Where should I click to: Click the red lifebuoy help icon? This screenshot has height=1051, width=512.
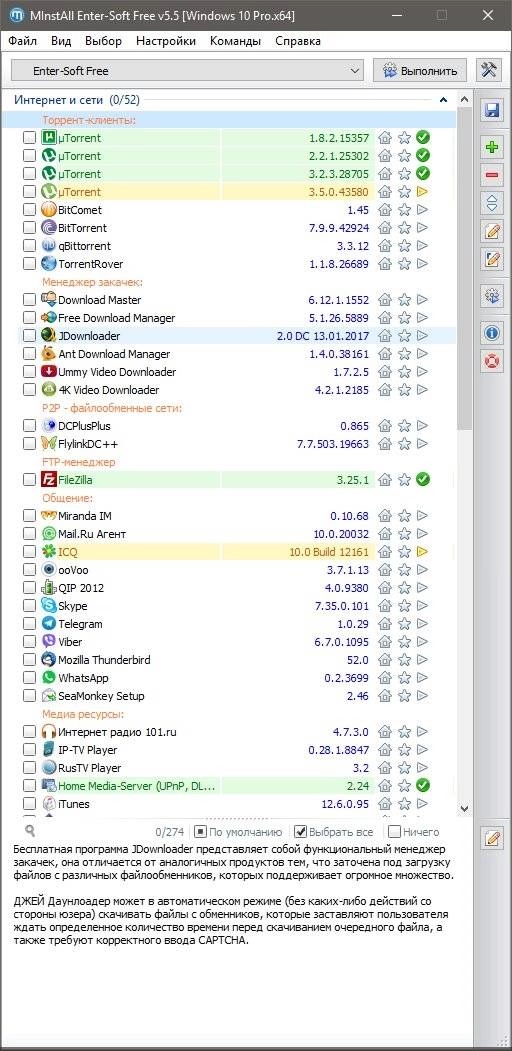tap(493, 361)
